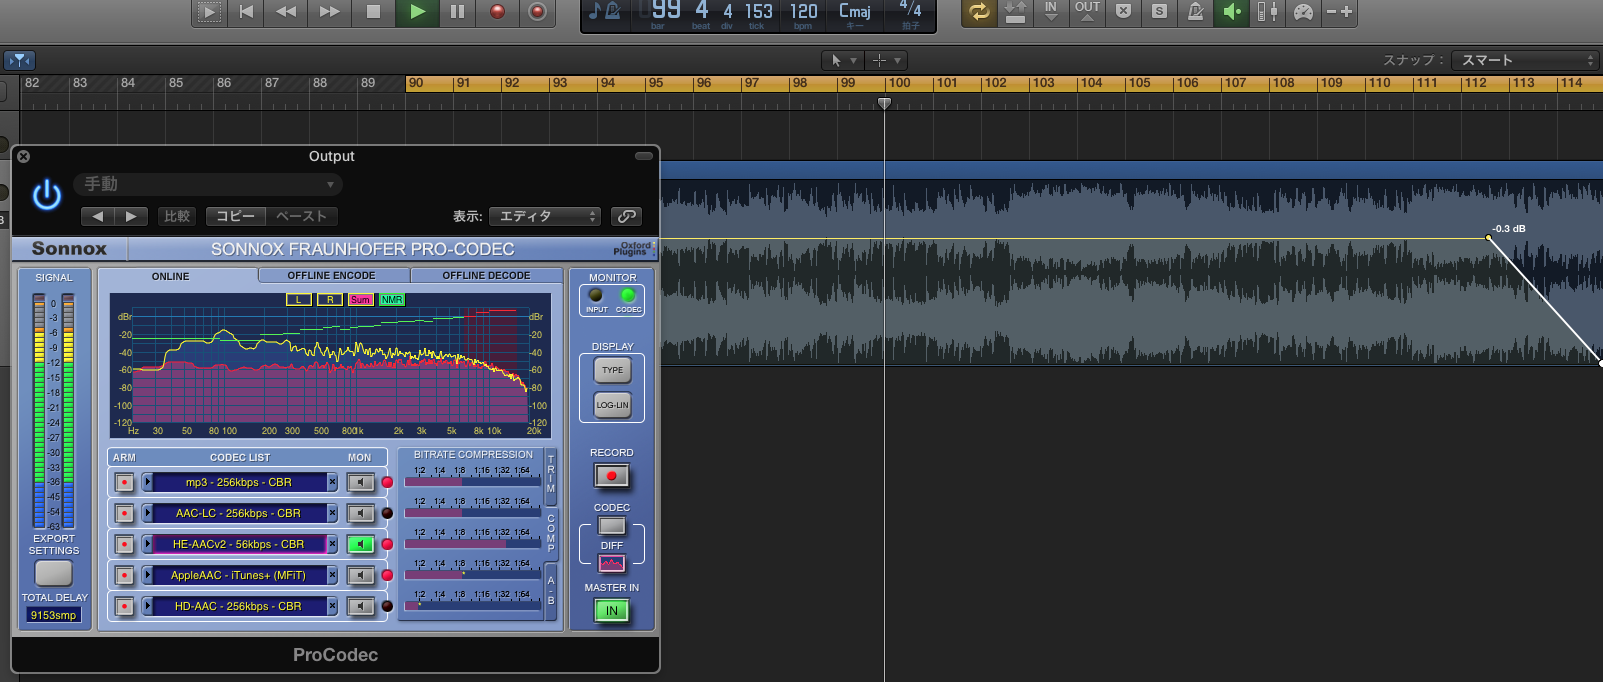Viewport: 1603px width, 682px height.
Task: Open codec menu for AAC-LC 256kbps CBR
Action: point(148,513)
